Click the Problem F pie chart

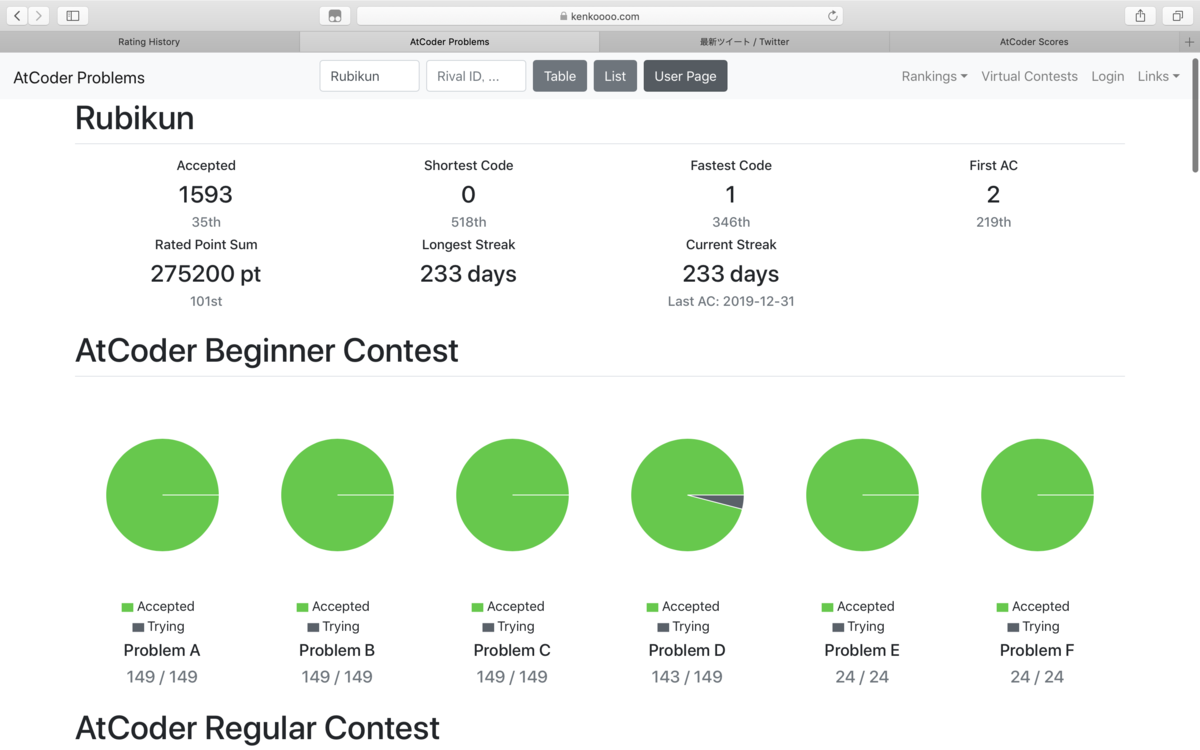click(x=1037, y=495)
